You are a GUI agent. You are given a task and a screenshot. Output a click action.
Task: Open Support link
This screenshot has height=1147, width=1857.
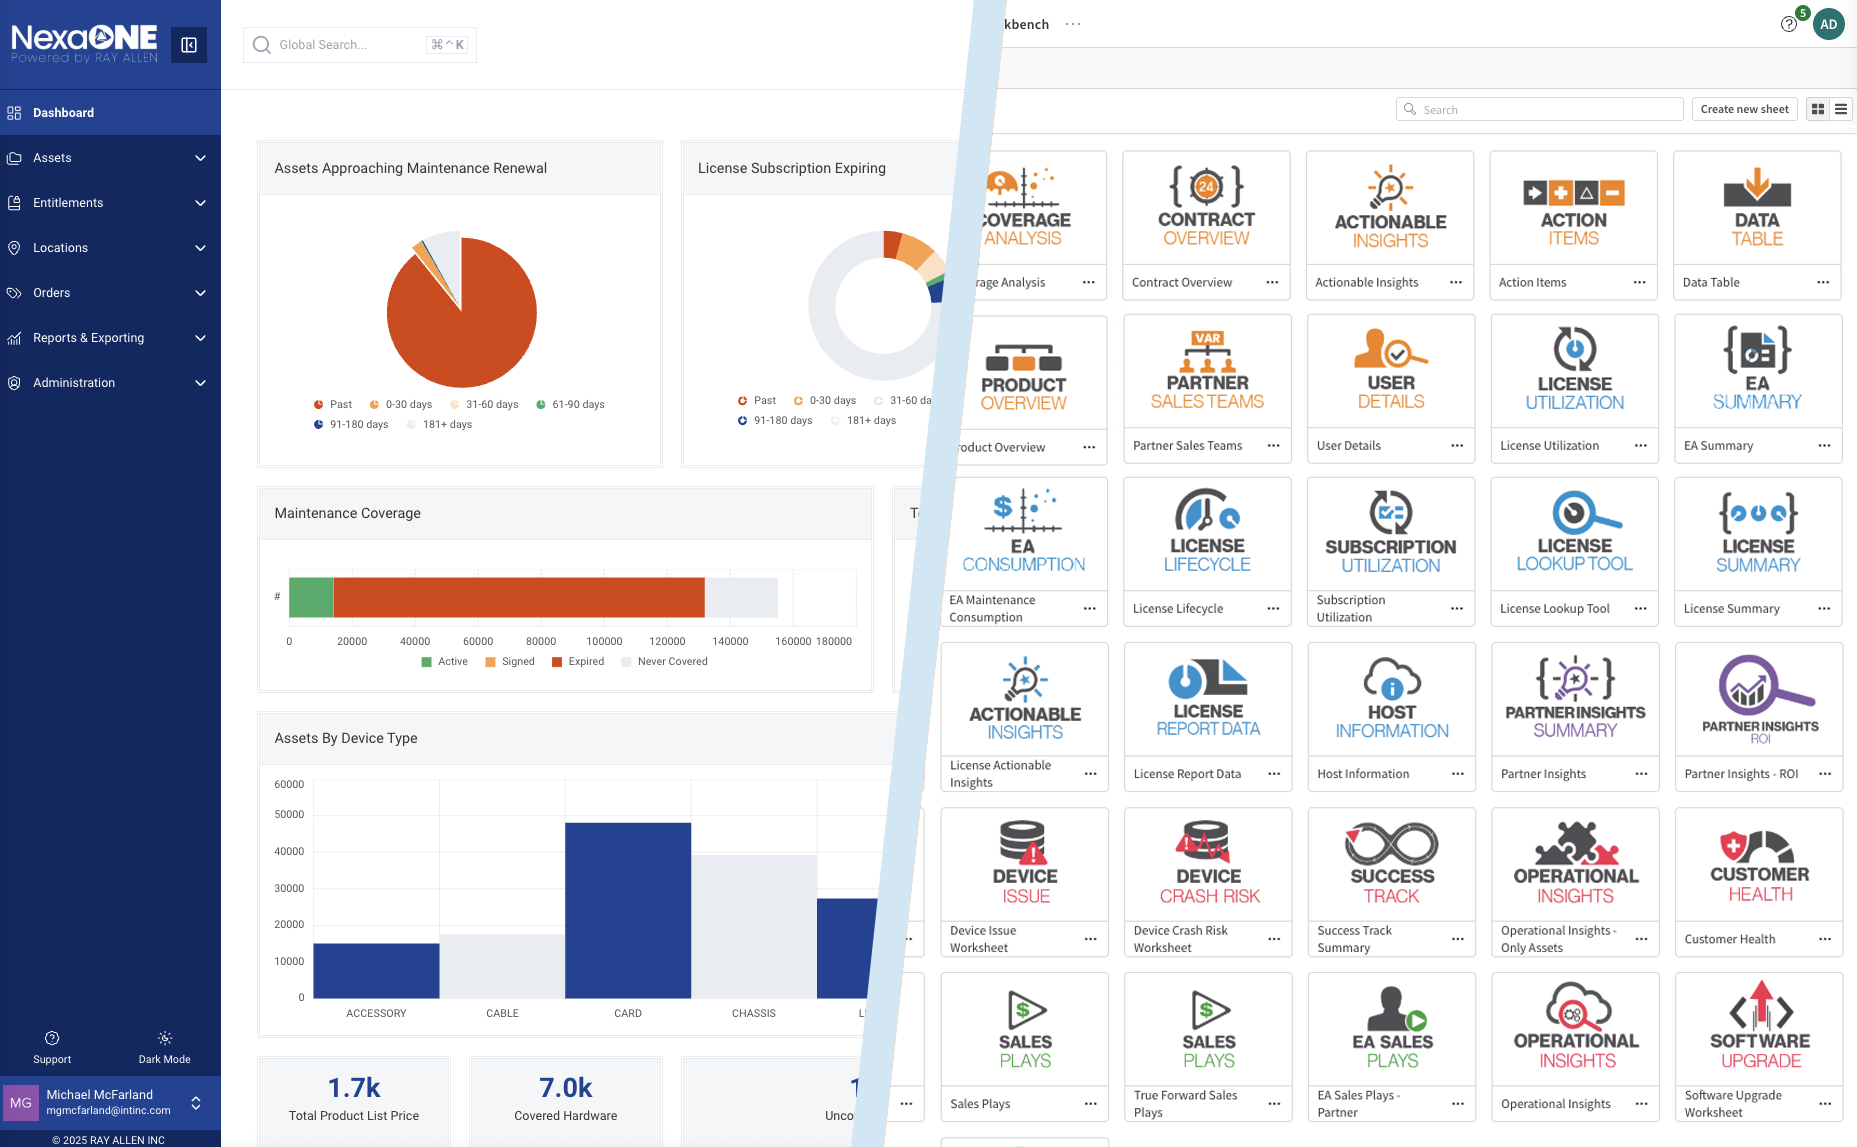click(x=52, y=1047)
